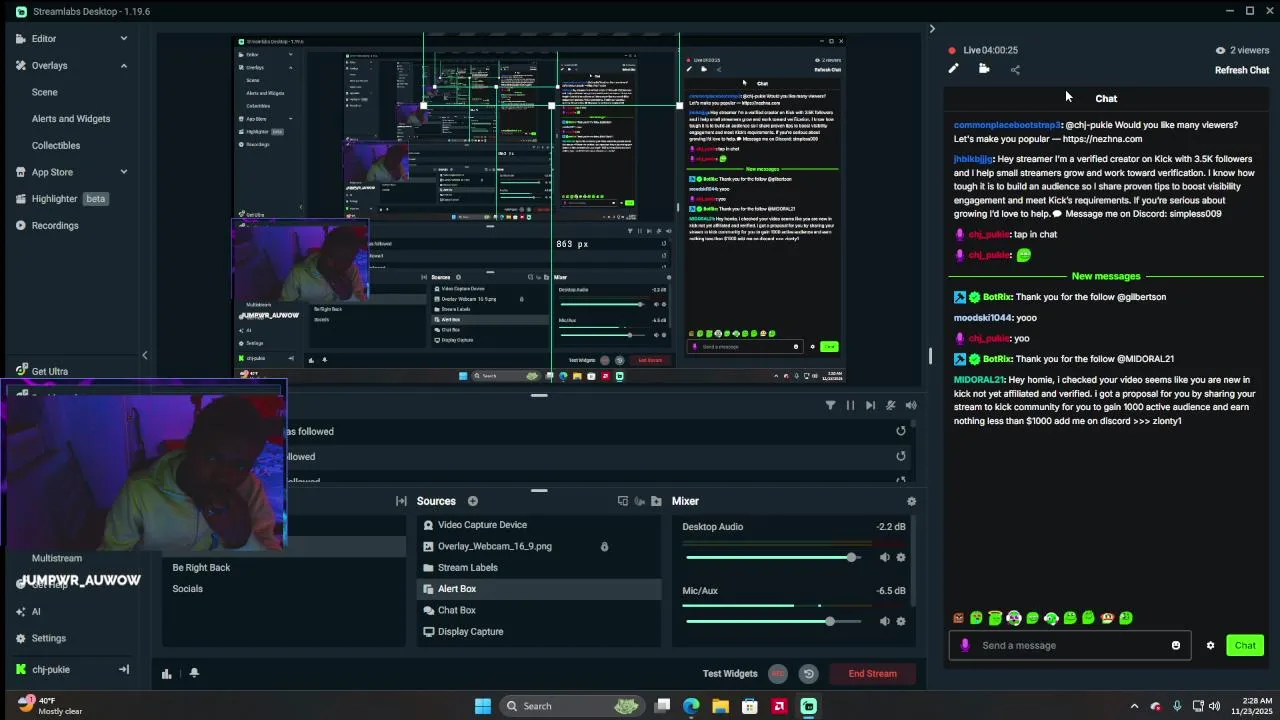Open Scene under Overlays
Viewport: 1280px width, 720px height.
pos(45,92)
